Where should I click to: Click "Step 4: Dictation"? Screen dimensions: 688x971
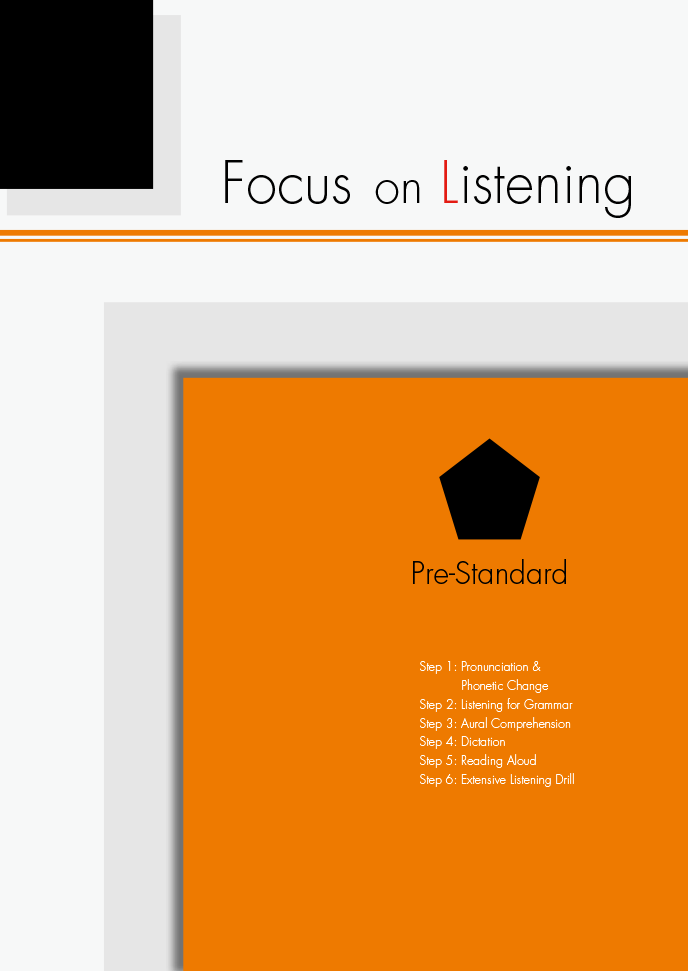click(462, 742)
